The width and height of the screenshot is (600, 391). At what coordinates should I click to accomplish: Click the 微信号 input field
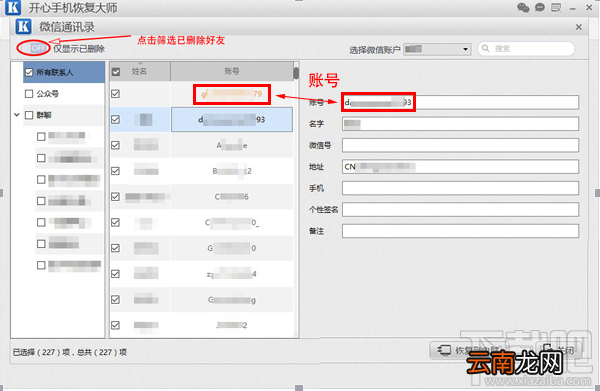click(x=460, y=145)
